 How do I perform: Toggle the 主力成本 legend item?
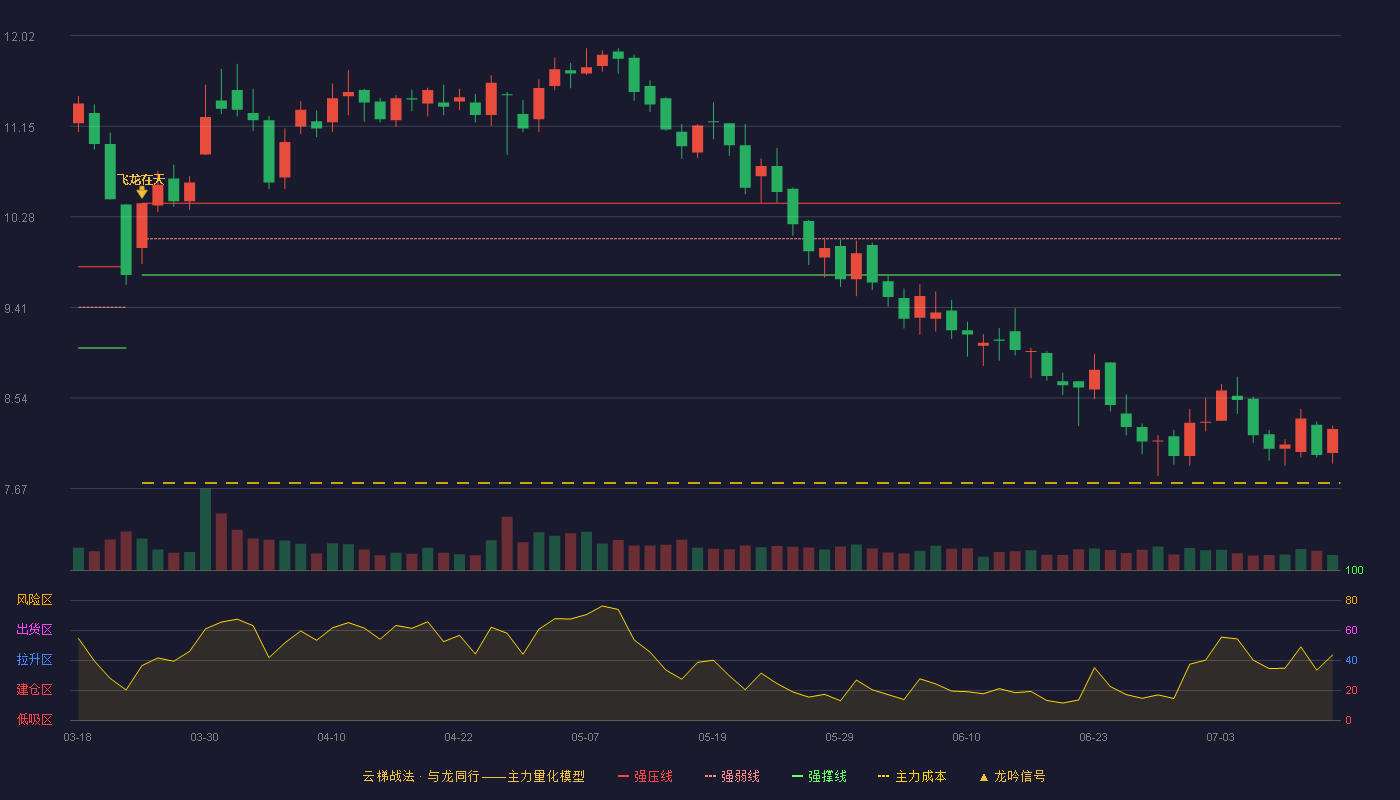tap(911, 776)
